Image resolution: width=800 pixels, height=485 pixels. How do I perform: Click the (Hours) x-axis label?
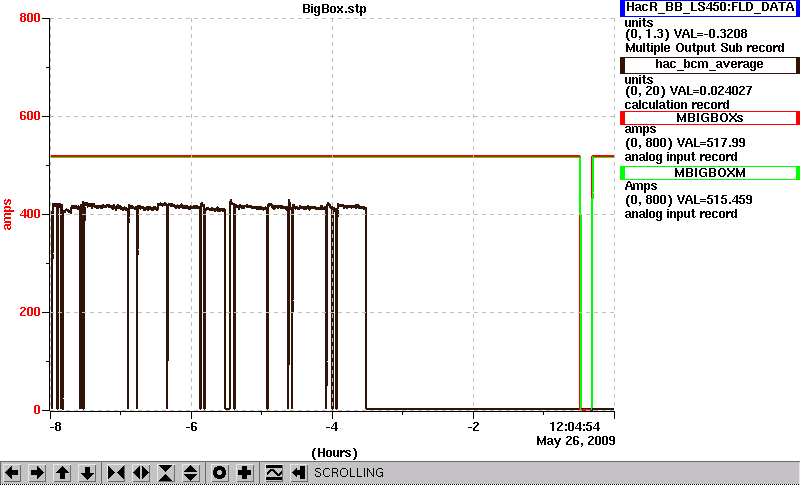334,453
